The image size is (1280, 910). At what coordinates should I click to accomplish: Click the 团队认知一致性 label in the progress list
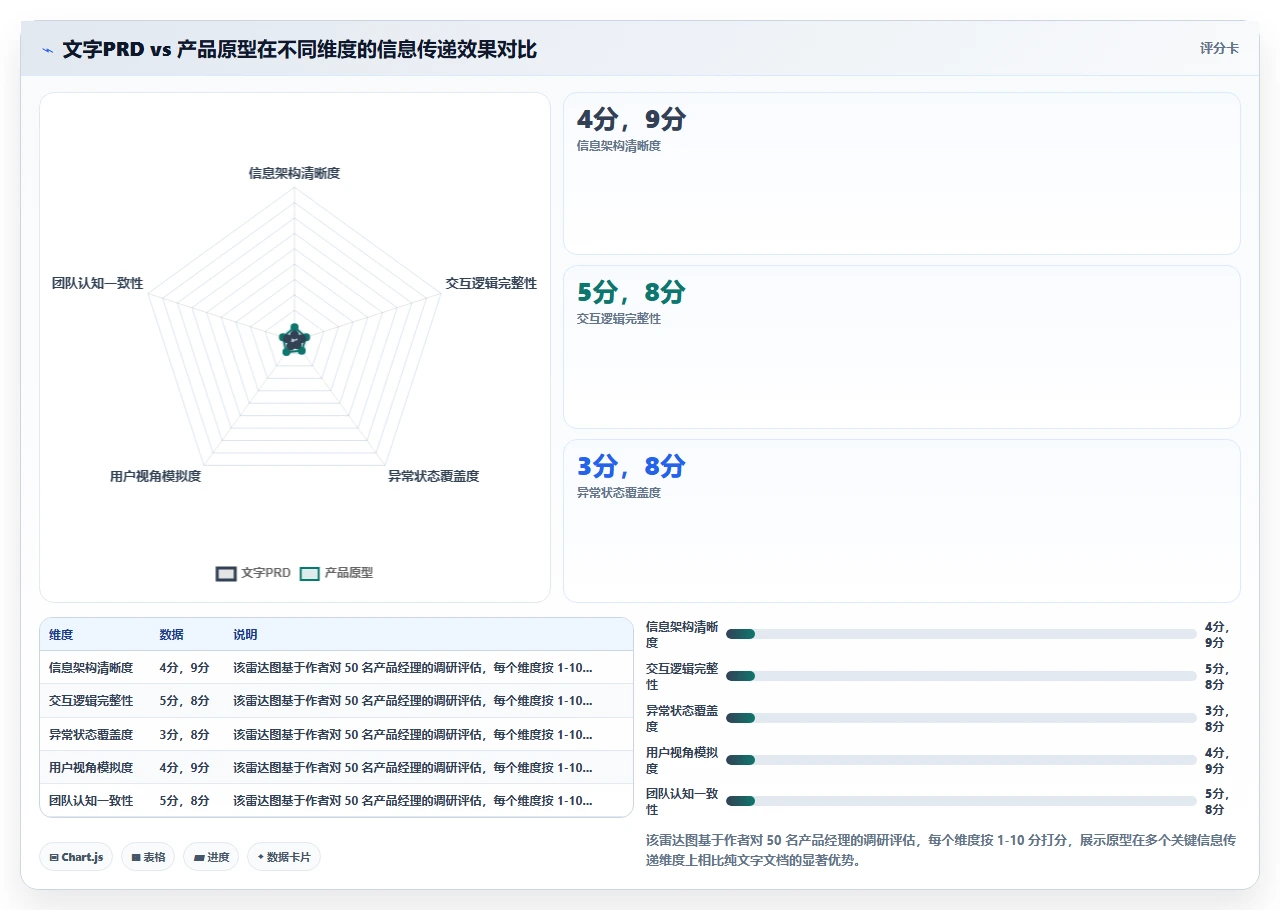click(x=682, y=801)
